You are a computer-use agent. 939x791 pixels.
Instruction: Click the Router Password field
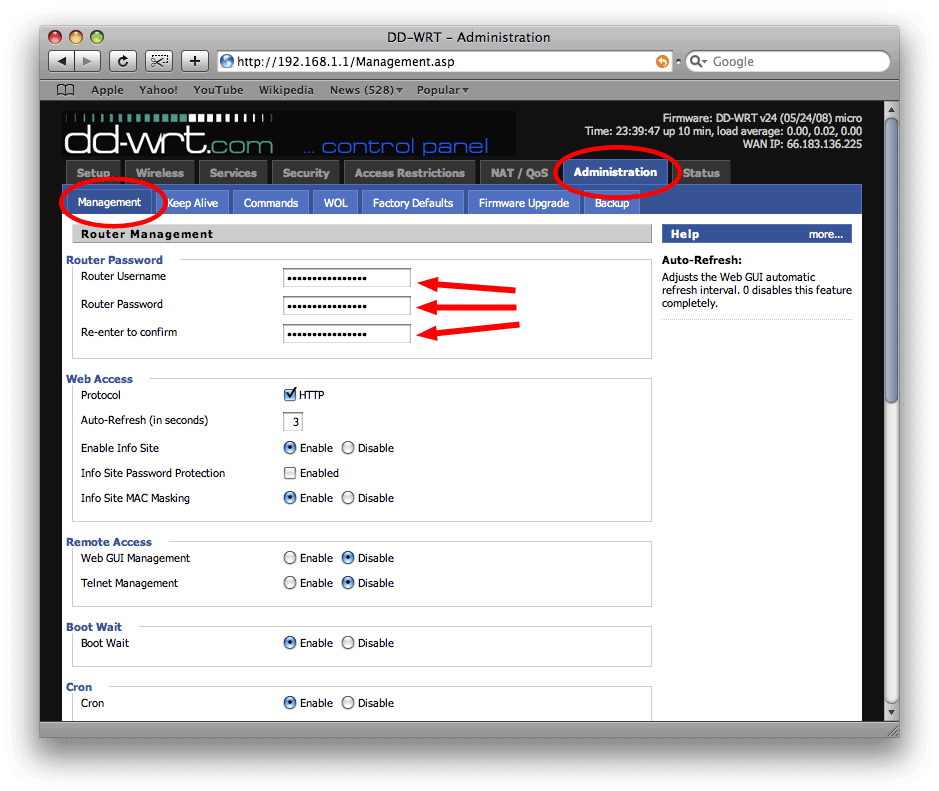[347, 305]
